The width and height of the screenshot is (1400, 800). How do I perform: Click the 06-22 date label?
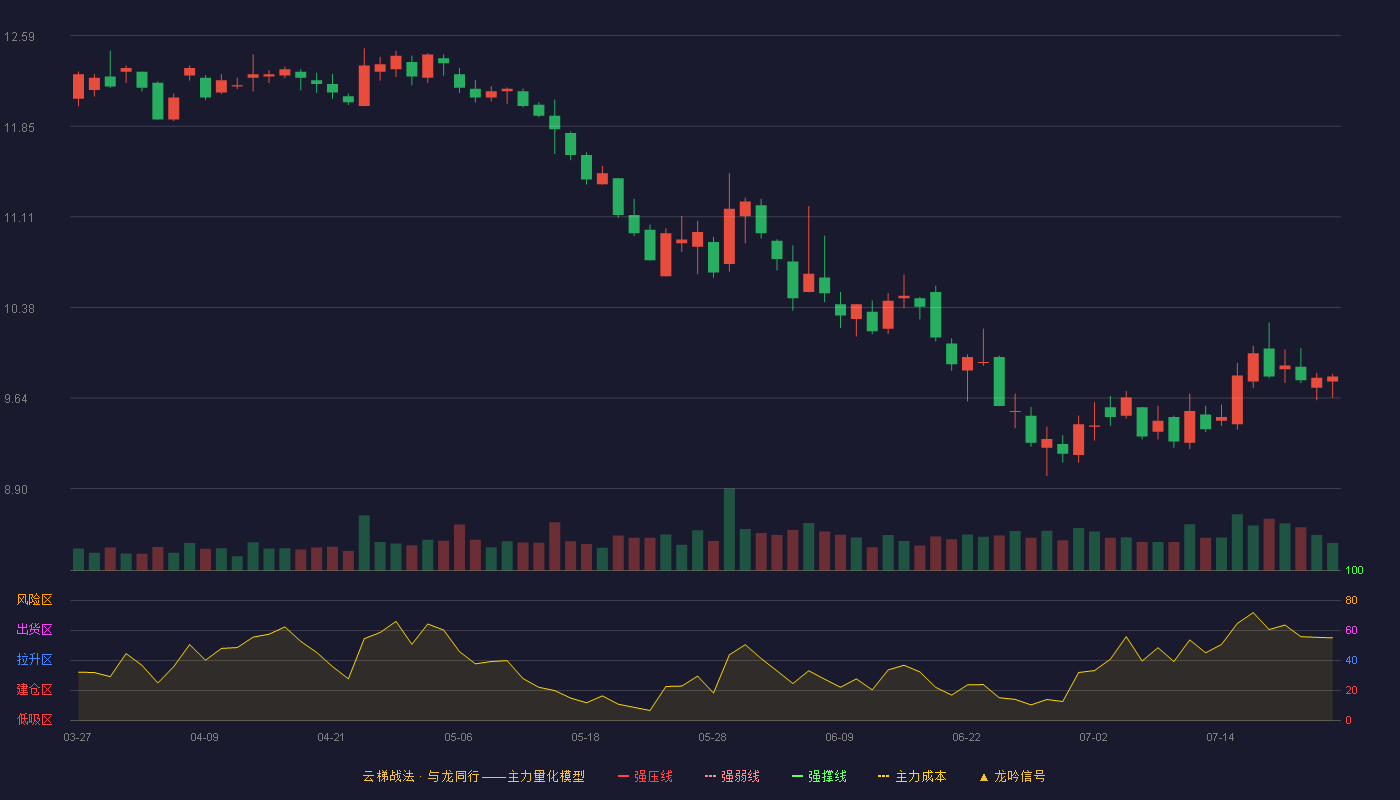(x=966, y=737)
